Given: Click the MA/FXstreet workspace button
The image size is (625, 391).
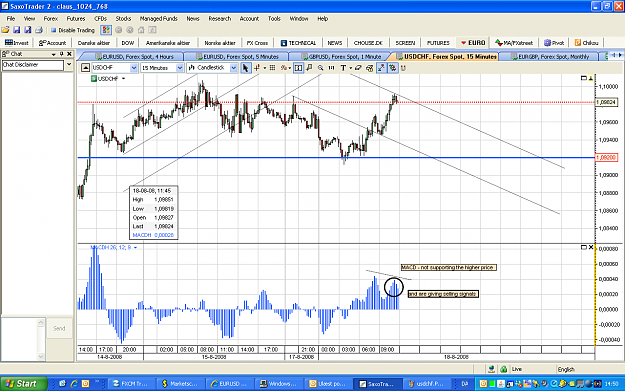Looking at the screenshot, I should coord(514,43).
